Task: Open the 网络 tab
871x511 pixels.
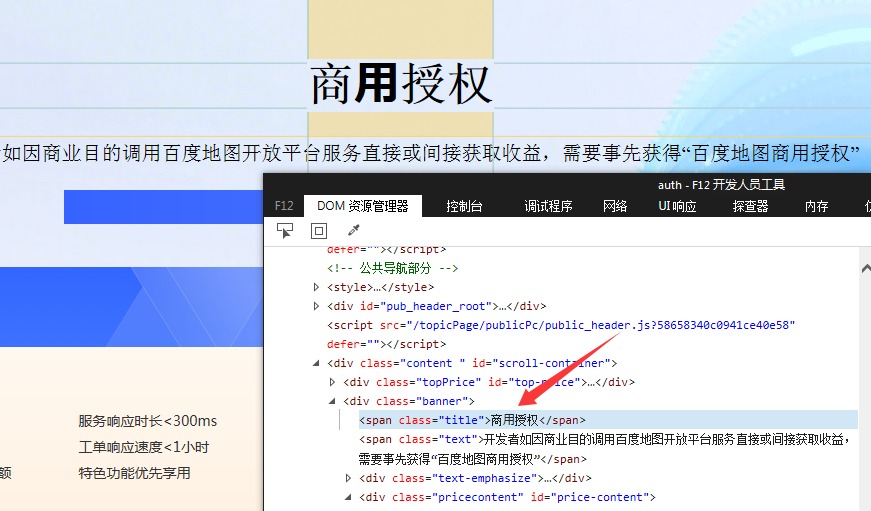Action: 615,207
